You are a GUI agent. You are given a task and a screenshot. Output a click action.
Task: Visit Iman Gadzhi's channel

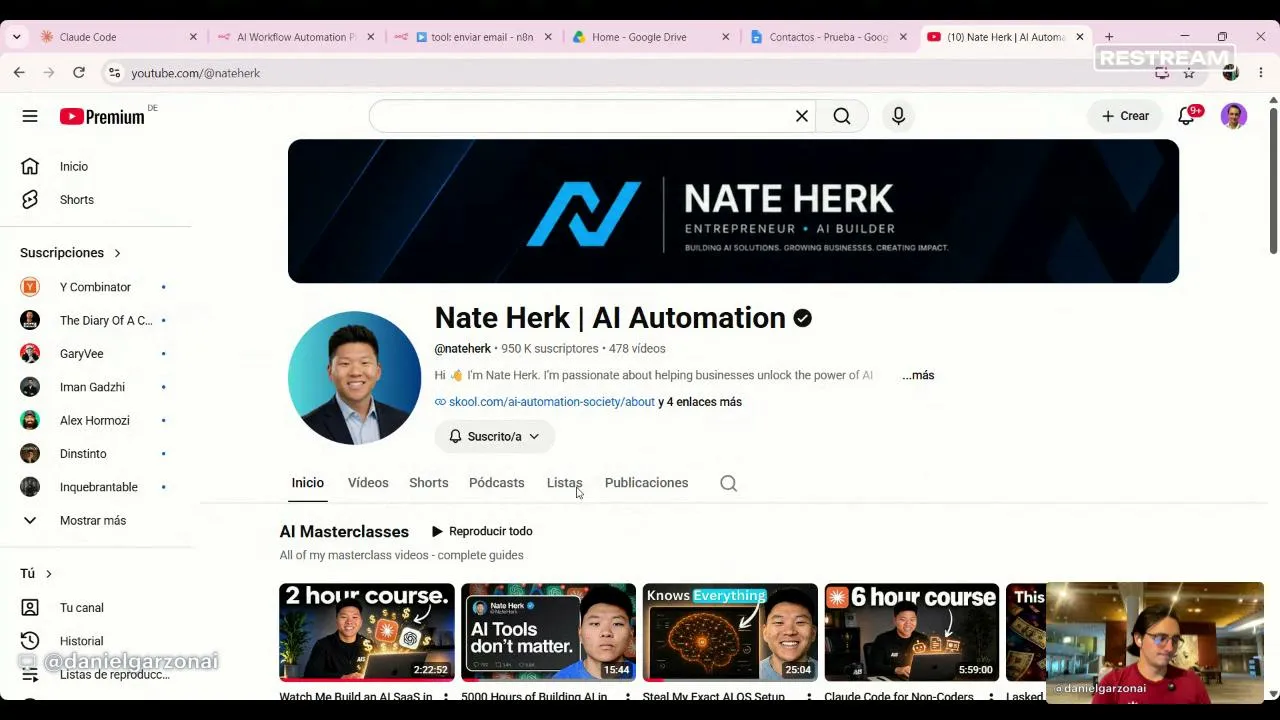pos(95,387)
